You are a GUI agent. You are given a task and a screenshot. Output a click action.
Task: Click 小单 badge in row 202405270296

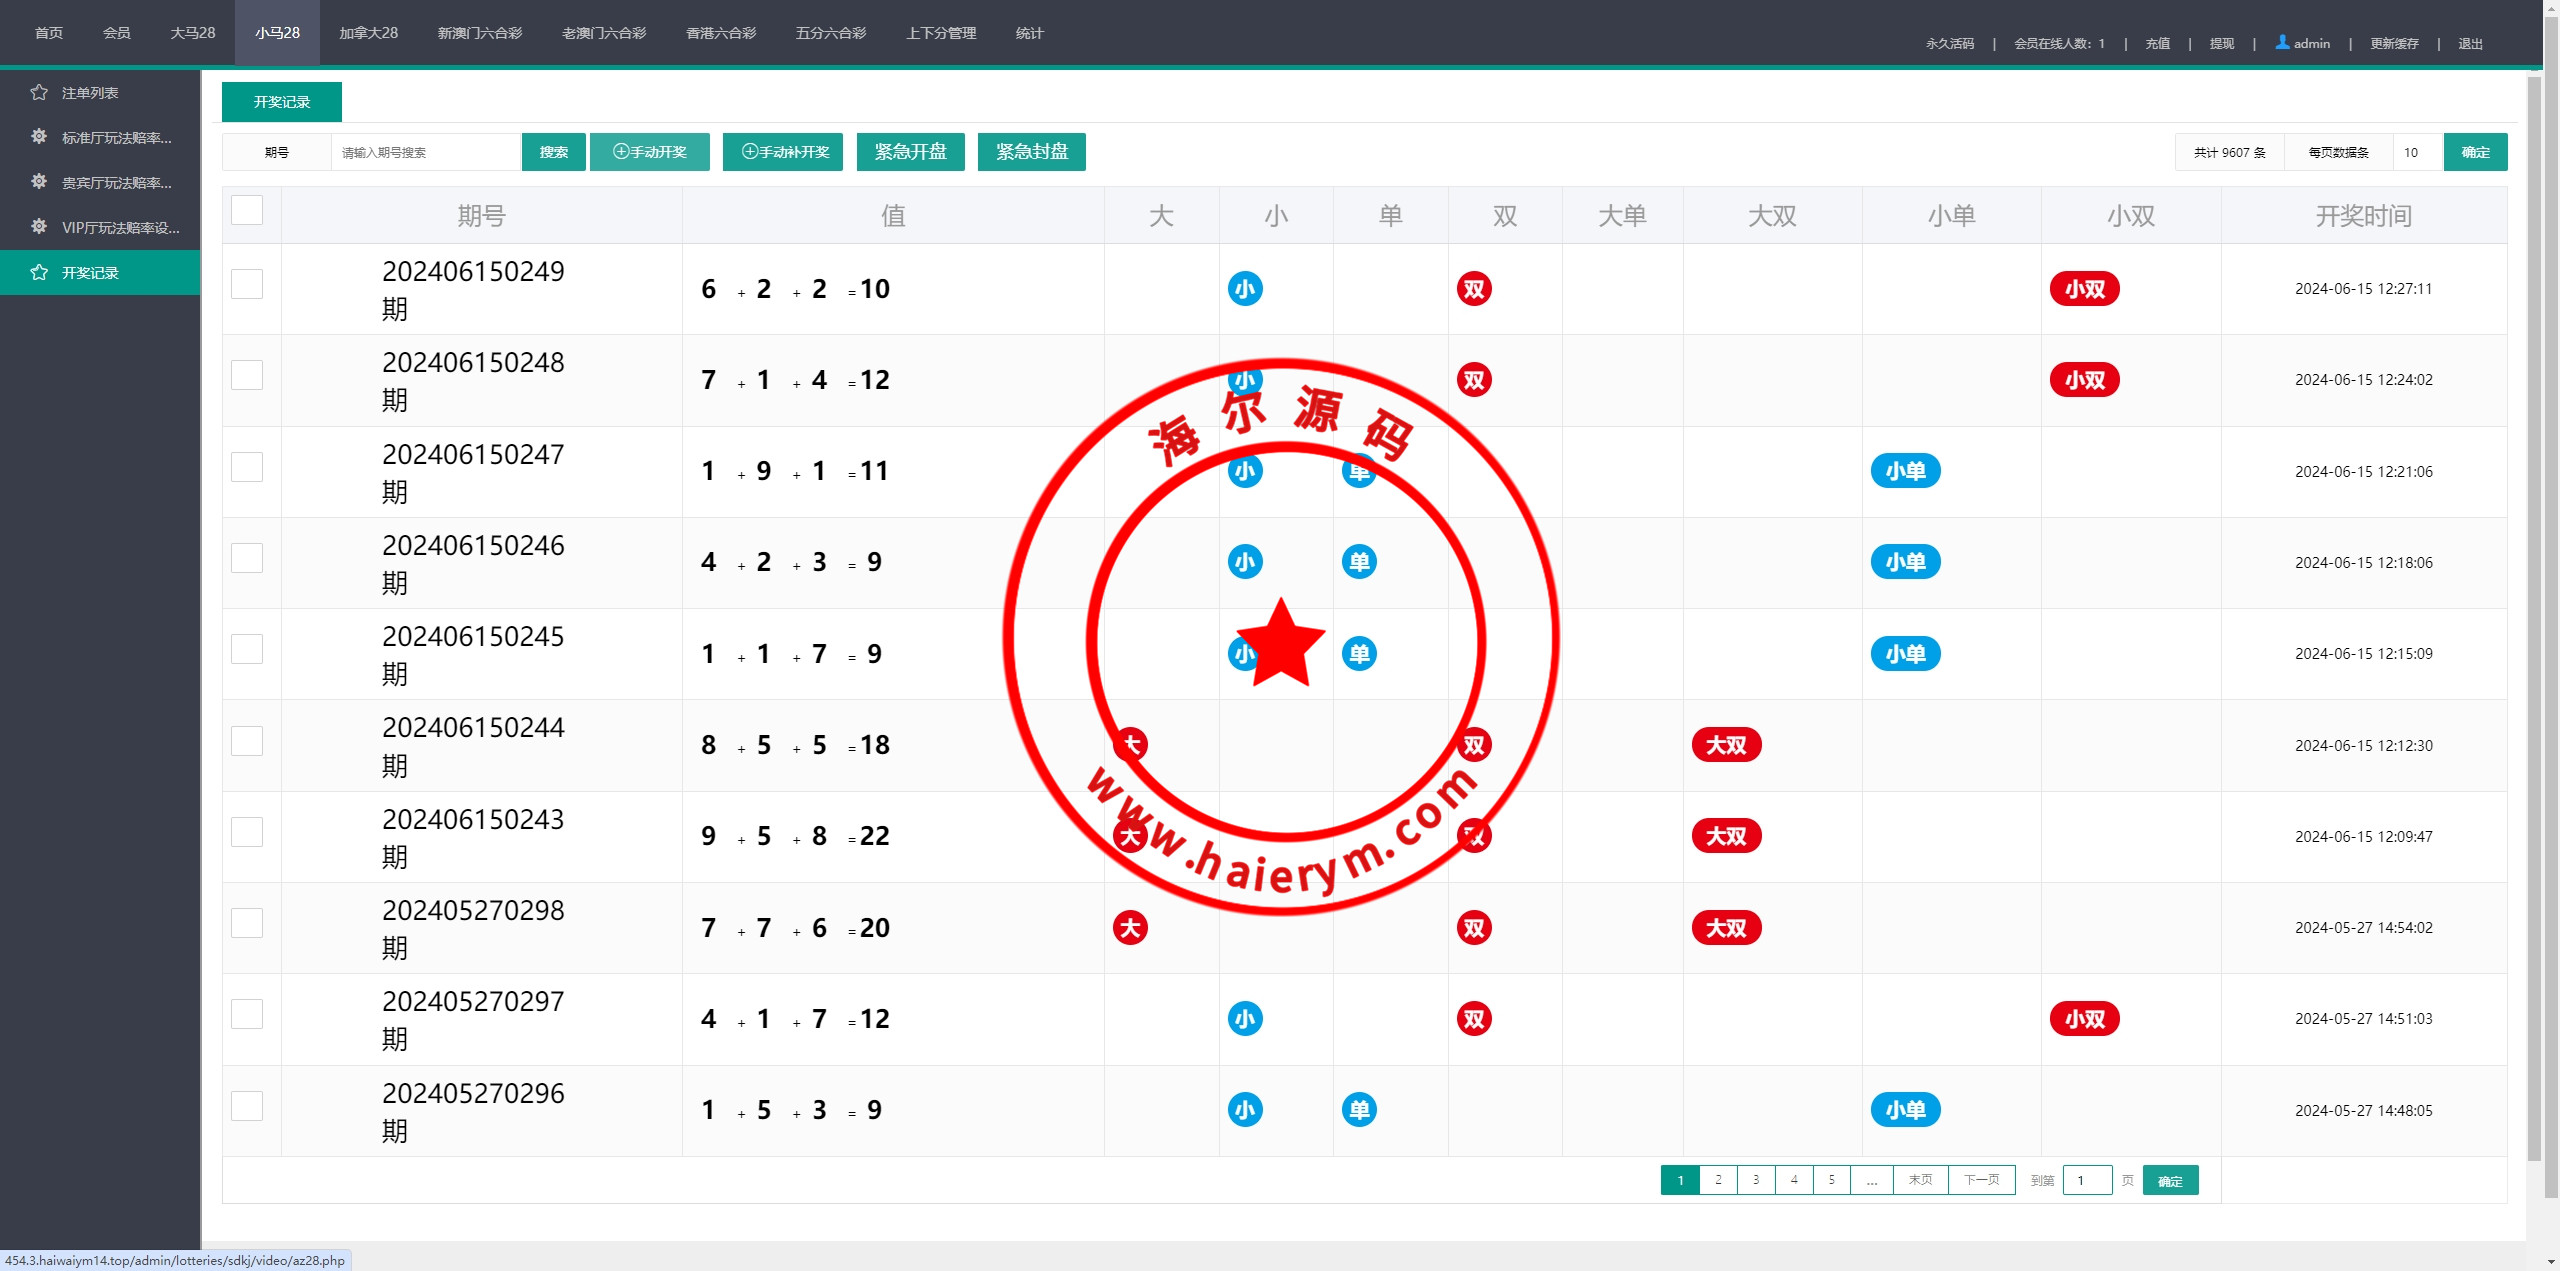[x=1905, y=1110]
